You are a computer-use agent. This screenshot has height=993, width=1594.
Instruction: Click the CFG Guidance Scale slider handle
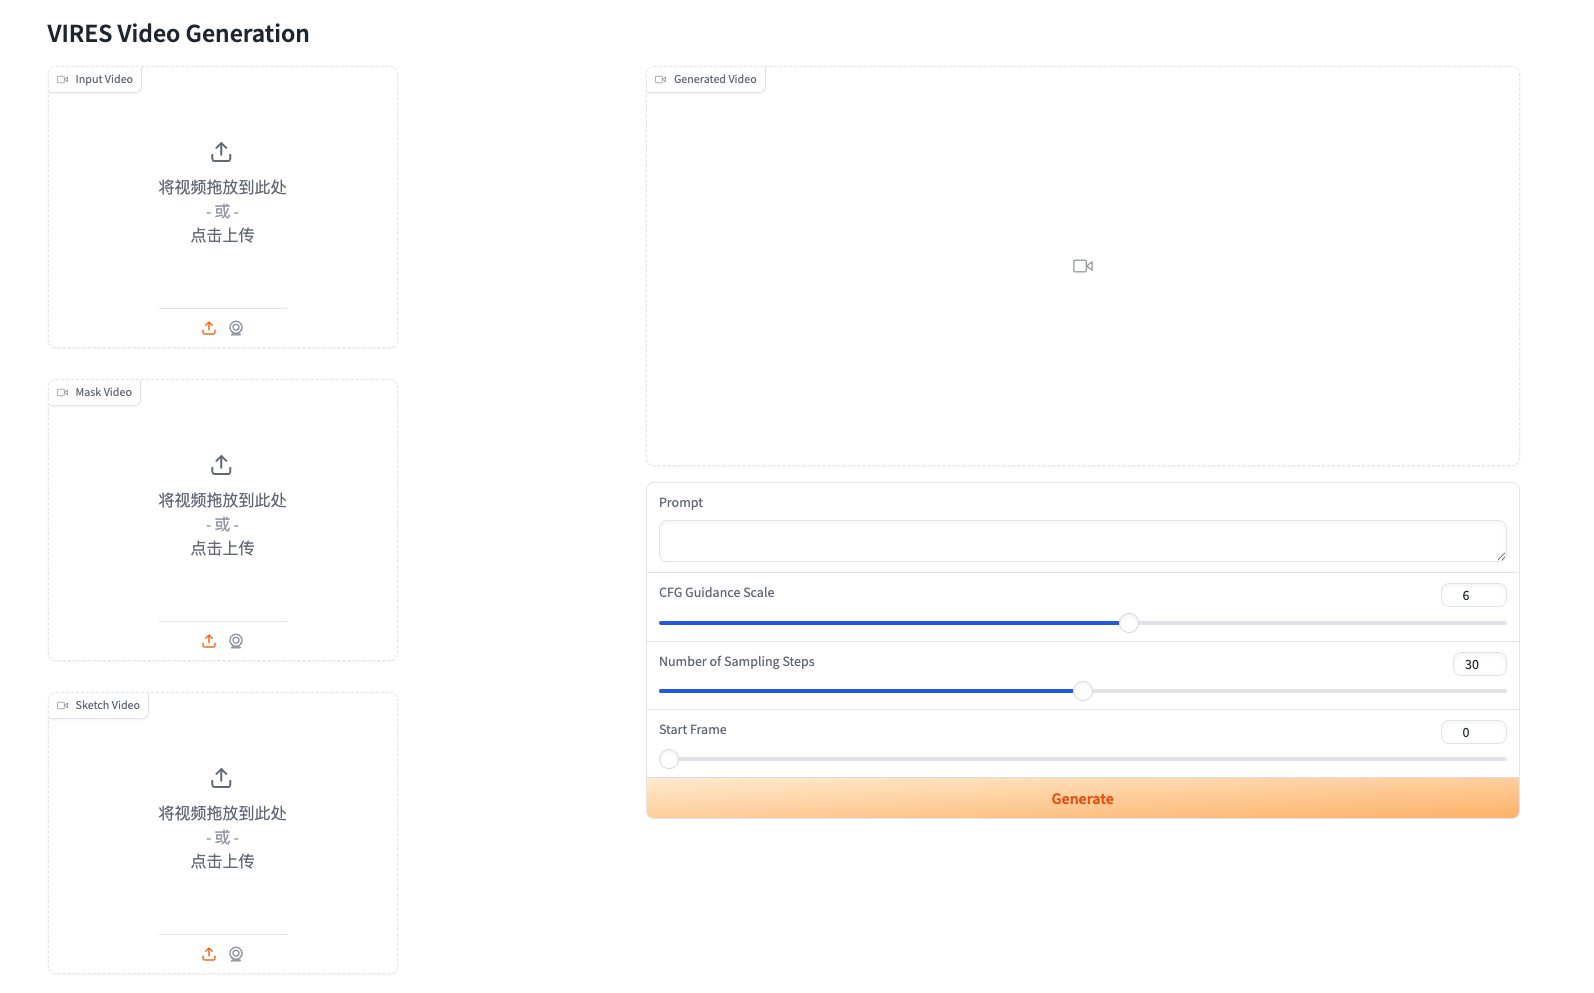(x=1129, y=623)
